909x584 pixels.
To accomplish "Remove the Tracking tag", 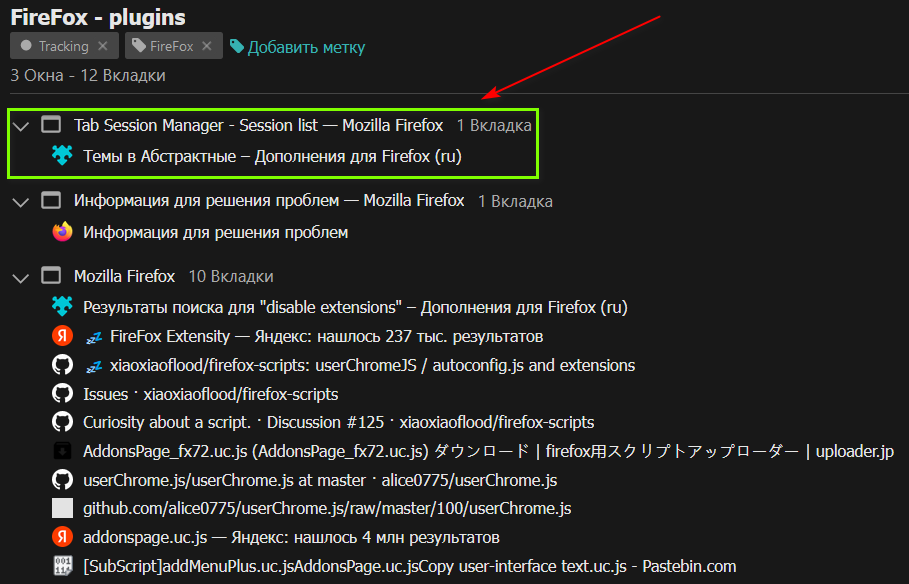I will 103,46.
